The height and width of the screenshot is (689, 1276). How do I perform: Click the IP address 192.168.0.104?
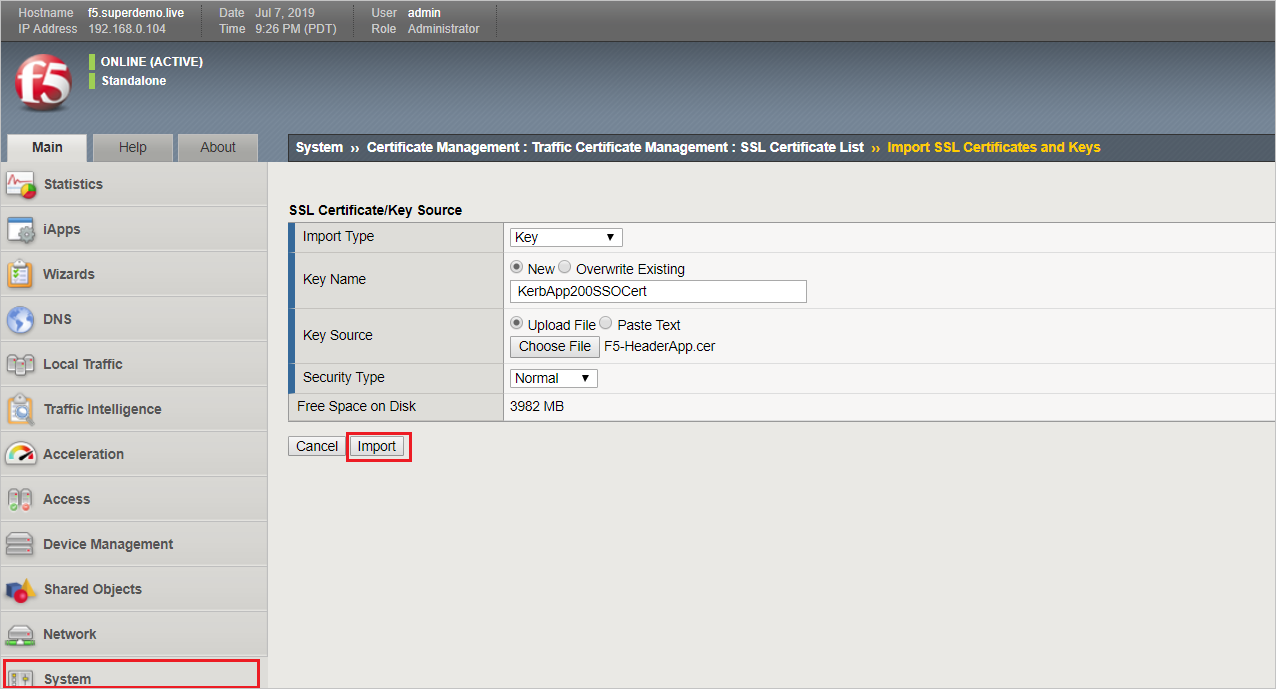pos(127,29)
